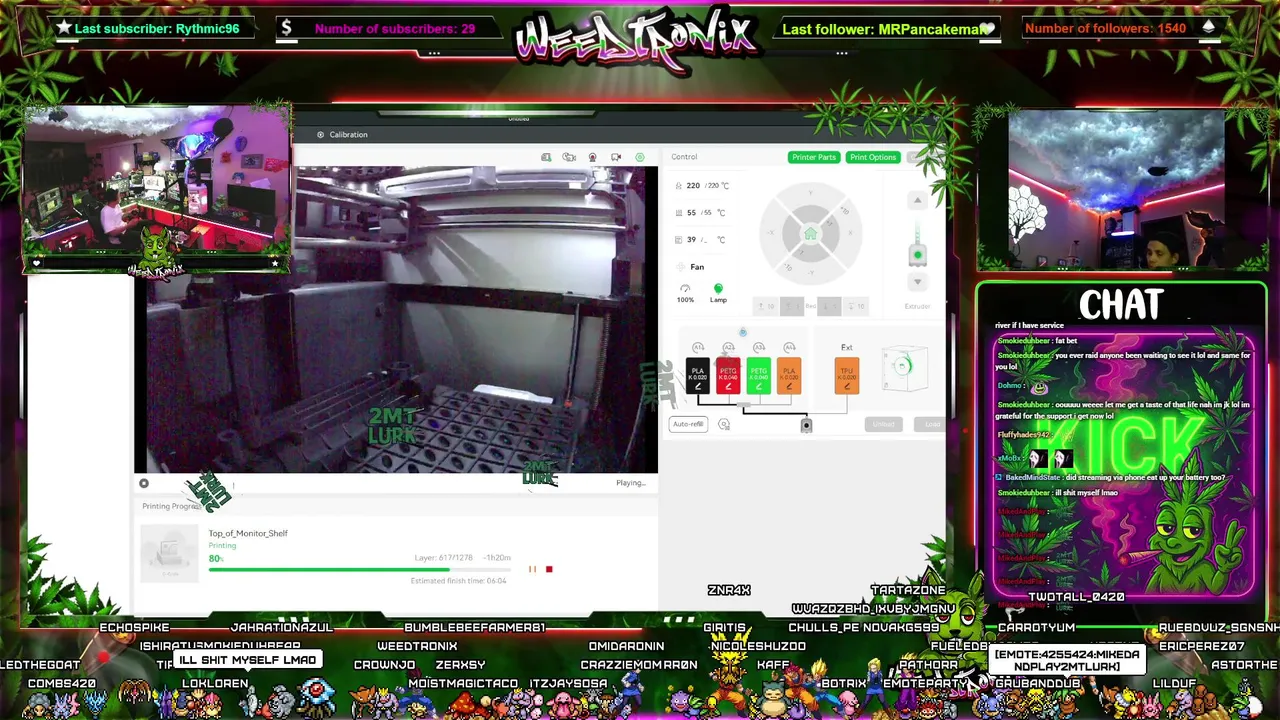1280x720 pixels.
Task: Raise the bed by 1
Action: point(791,306)
